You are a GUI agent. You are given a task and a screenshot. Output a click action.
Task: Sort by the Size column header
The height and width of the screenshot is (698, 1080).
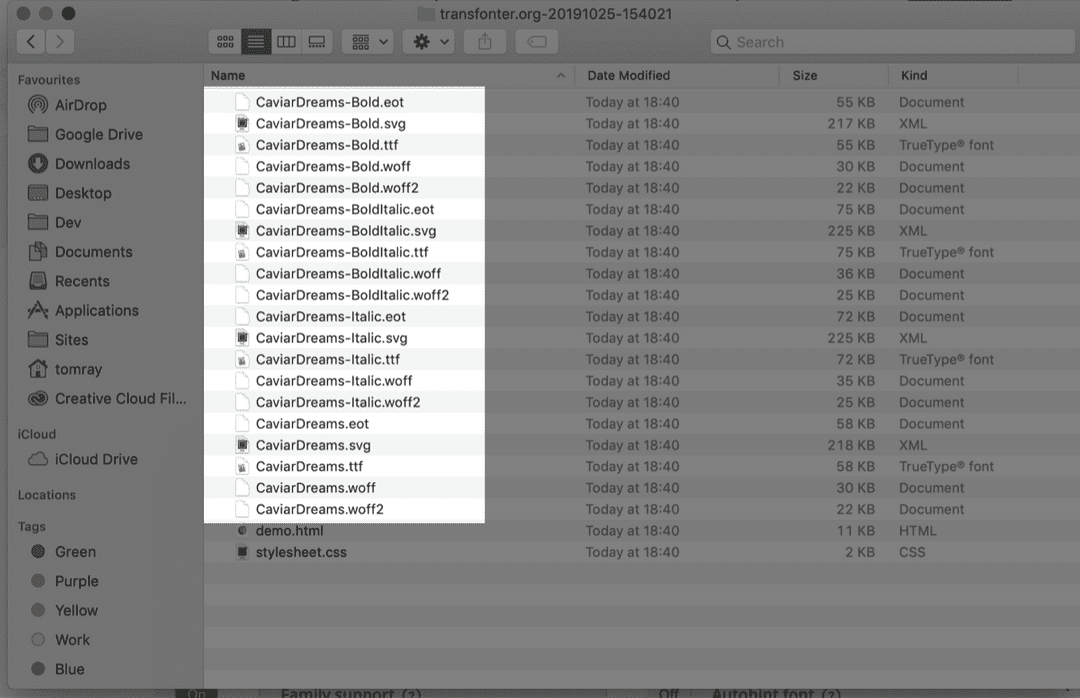click(804, 75)
